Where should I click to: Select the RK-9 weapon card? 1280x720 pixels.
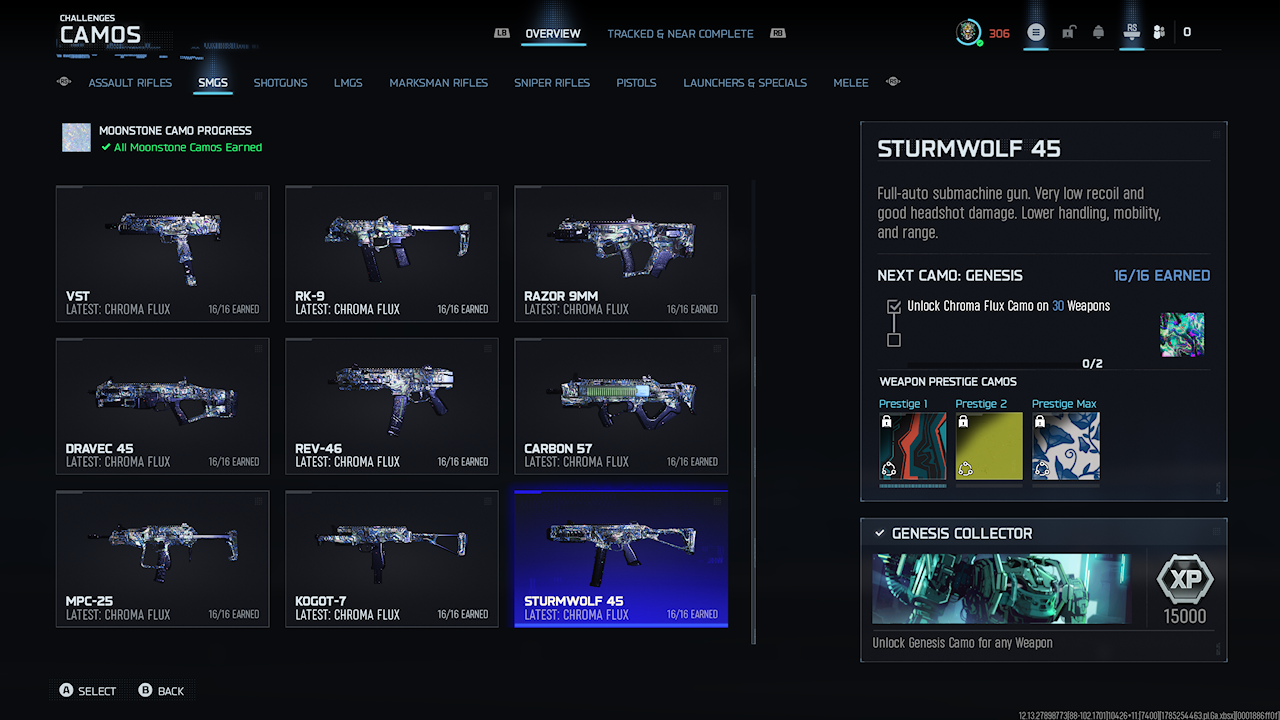(392, 254)
